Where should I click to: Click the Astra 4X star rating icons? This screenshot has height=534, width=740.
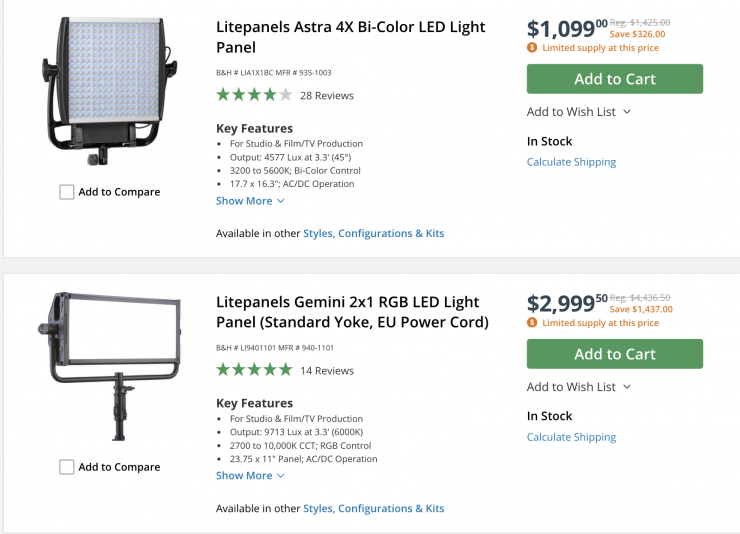click(254, 95)
